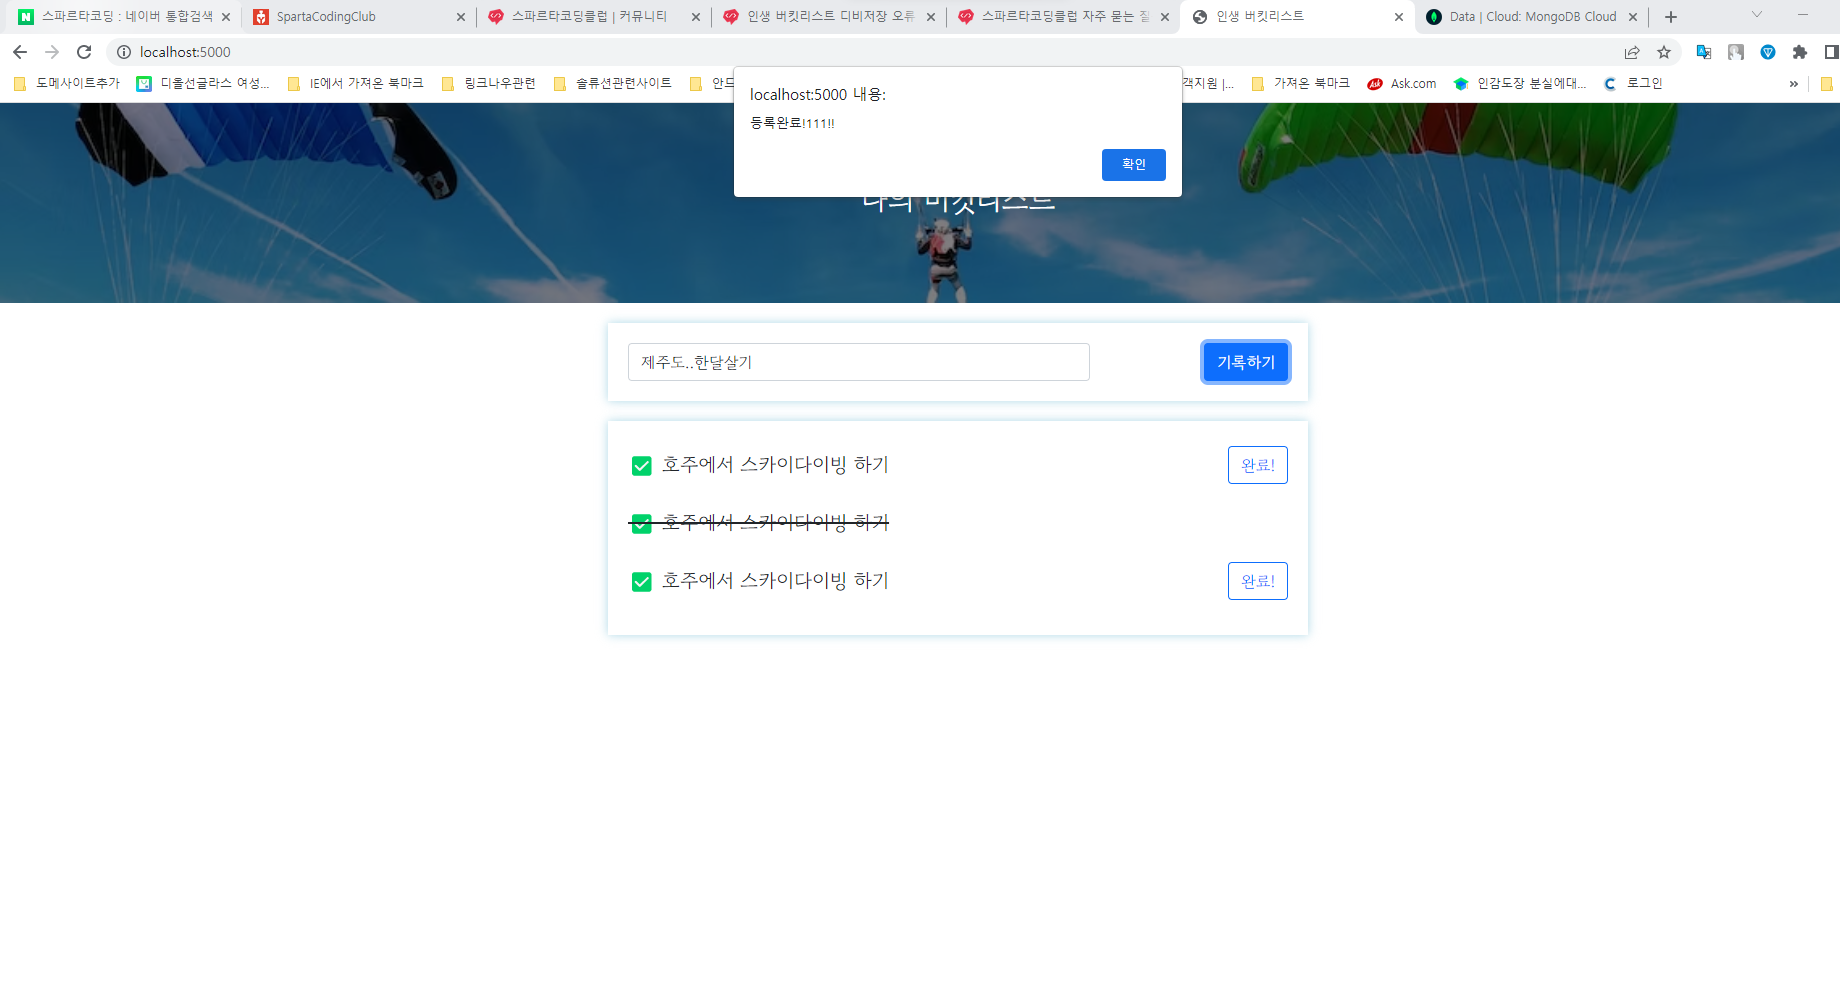Image resolution: width=1840 pixels, height=990 pixels.
Task: Confirm the alert with 확인 button
Action: pyautogui.click(x=1133, y=165)
